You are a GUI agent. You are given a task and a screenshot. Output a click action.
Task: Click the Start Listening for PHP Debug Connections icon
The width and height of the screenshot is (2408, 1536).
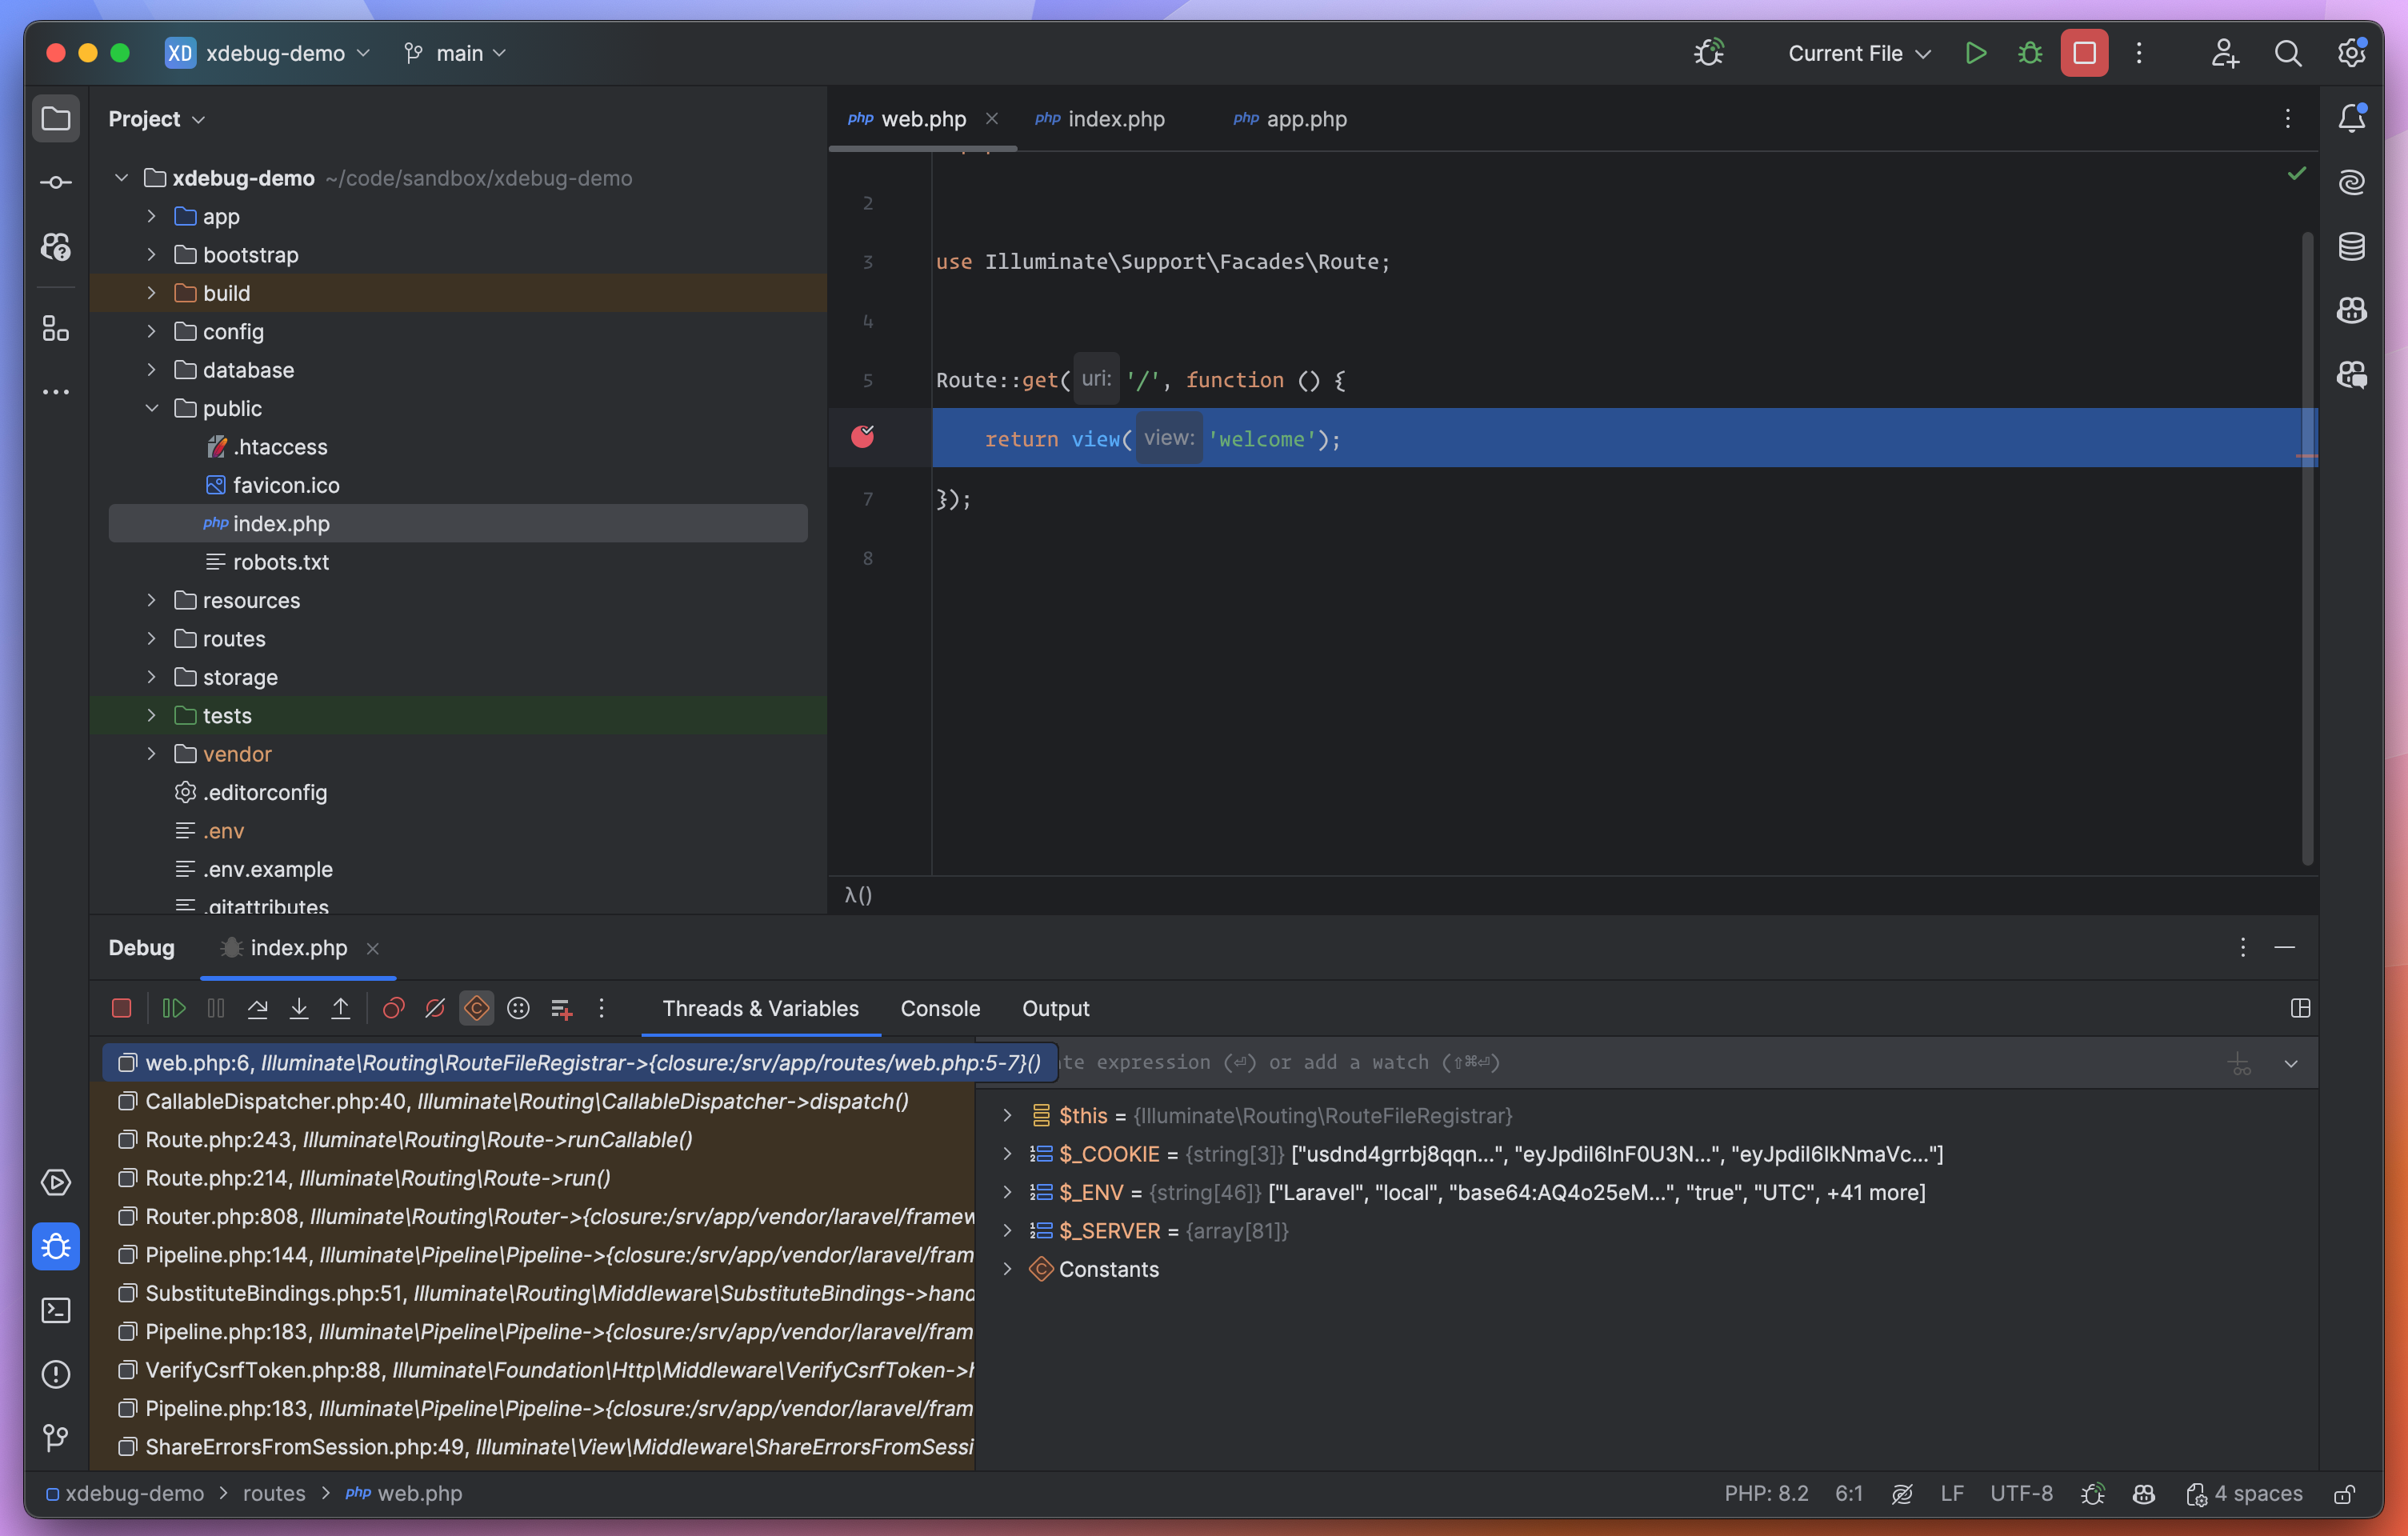pos(1709,53)
